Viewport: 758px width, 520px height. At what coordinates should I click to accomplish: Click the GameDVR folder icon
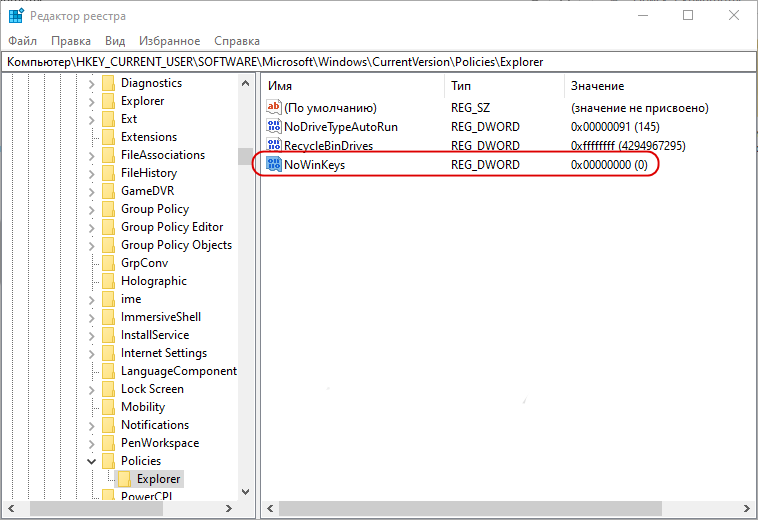tap(109, 191)
